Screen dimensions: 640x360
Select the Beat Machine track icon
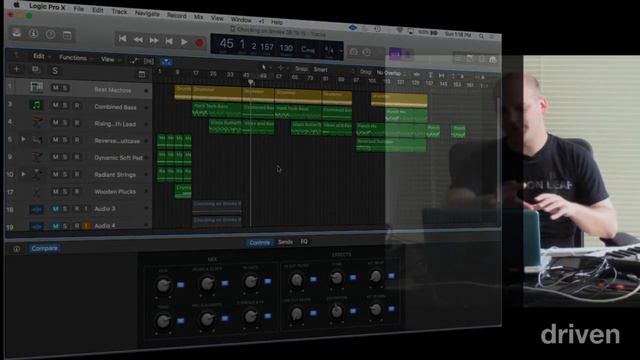pyautogui.click(x=36, y=87)
